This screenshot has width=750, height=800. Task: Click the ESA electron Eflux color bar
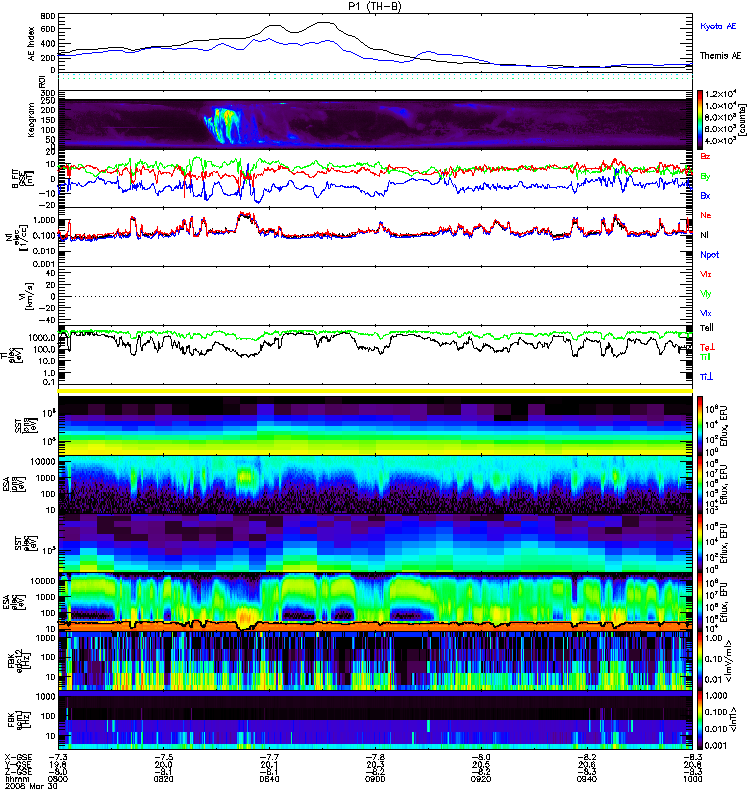(x=700, y=603)
